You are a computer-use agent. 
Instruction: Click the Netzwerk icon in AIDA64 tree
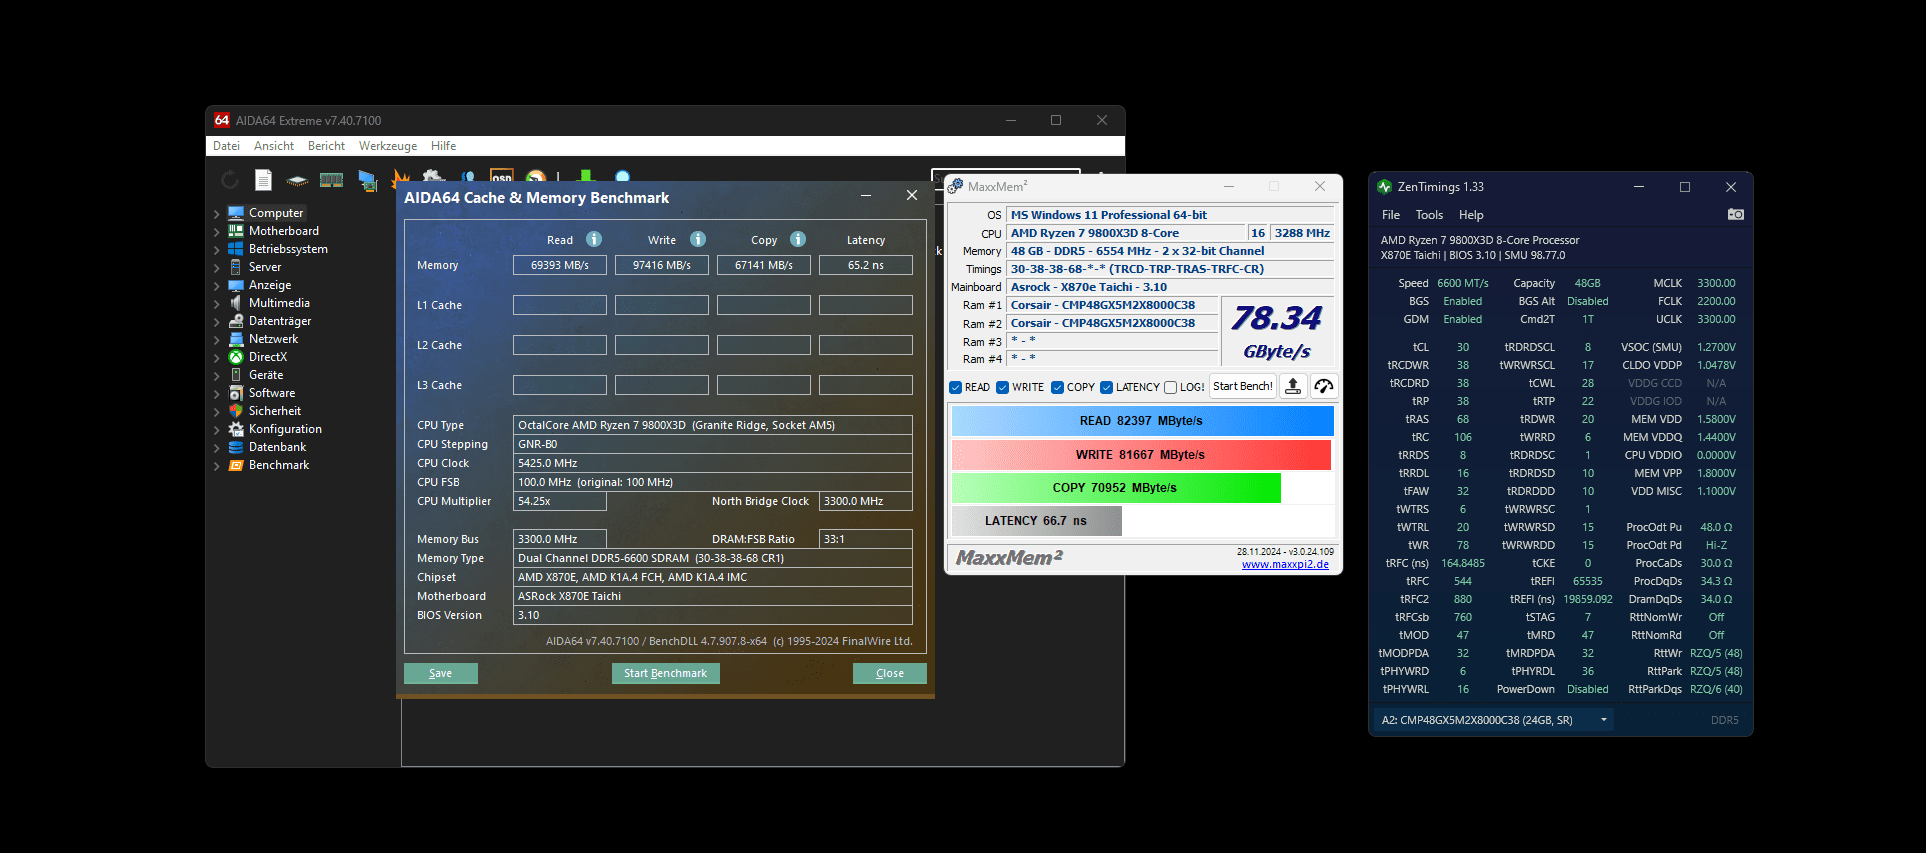(236, 339)
